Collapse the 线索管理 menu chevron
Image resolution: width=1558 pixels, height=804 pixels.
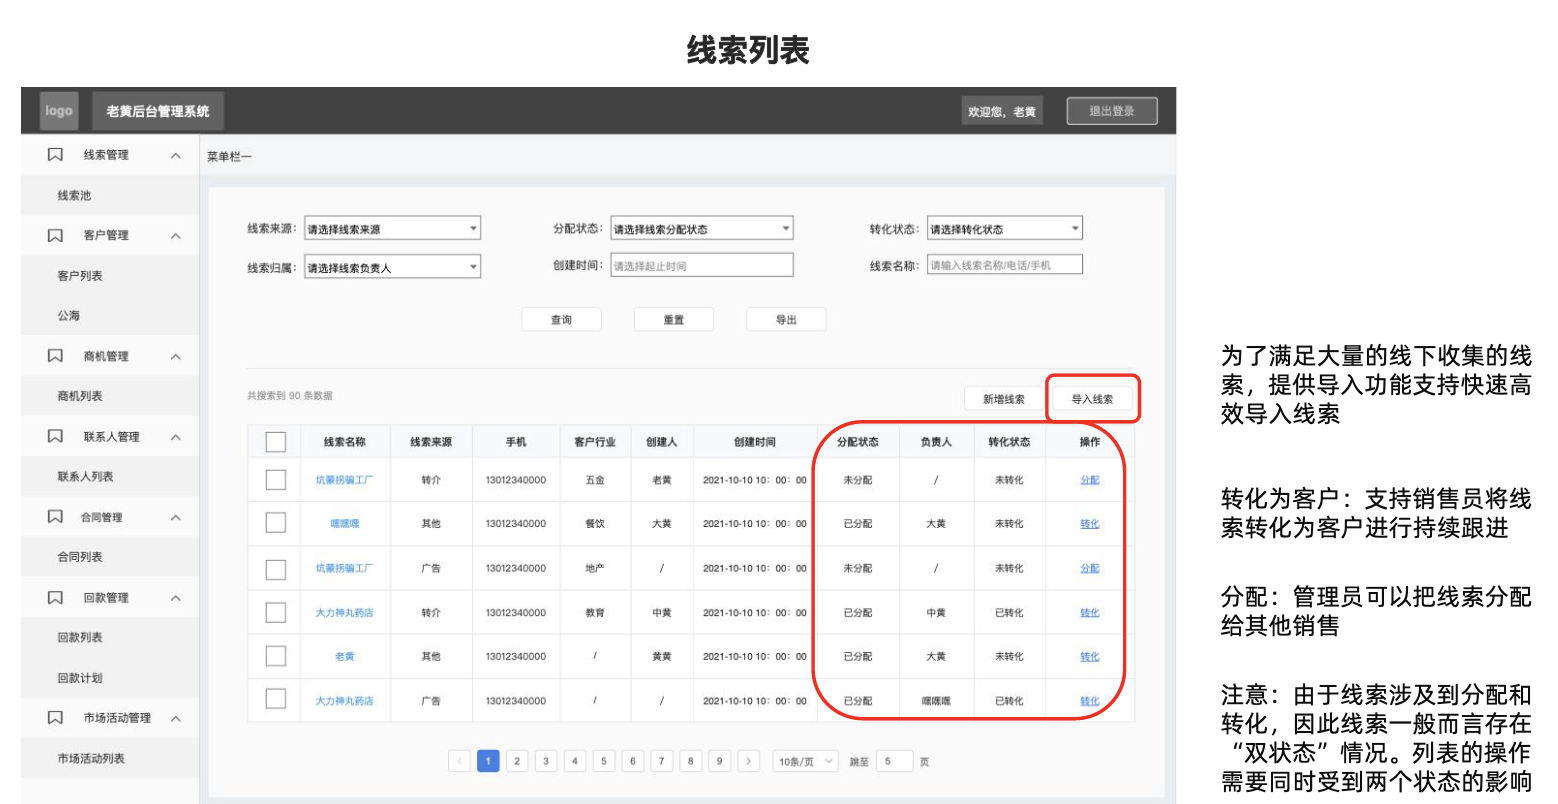click(176, 155)
